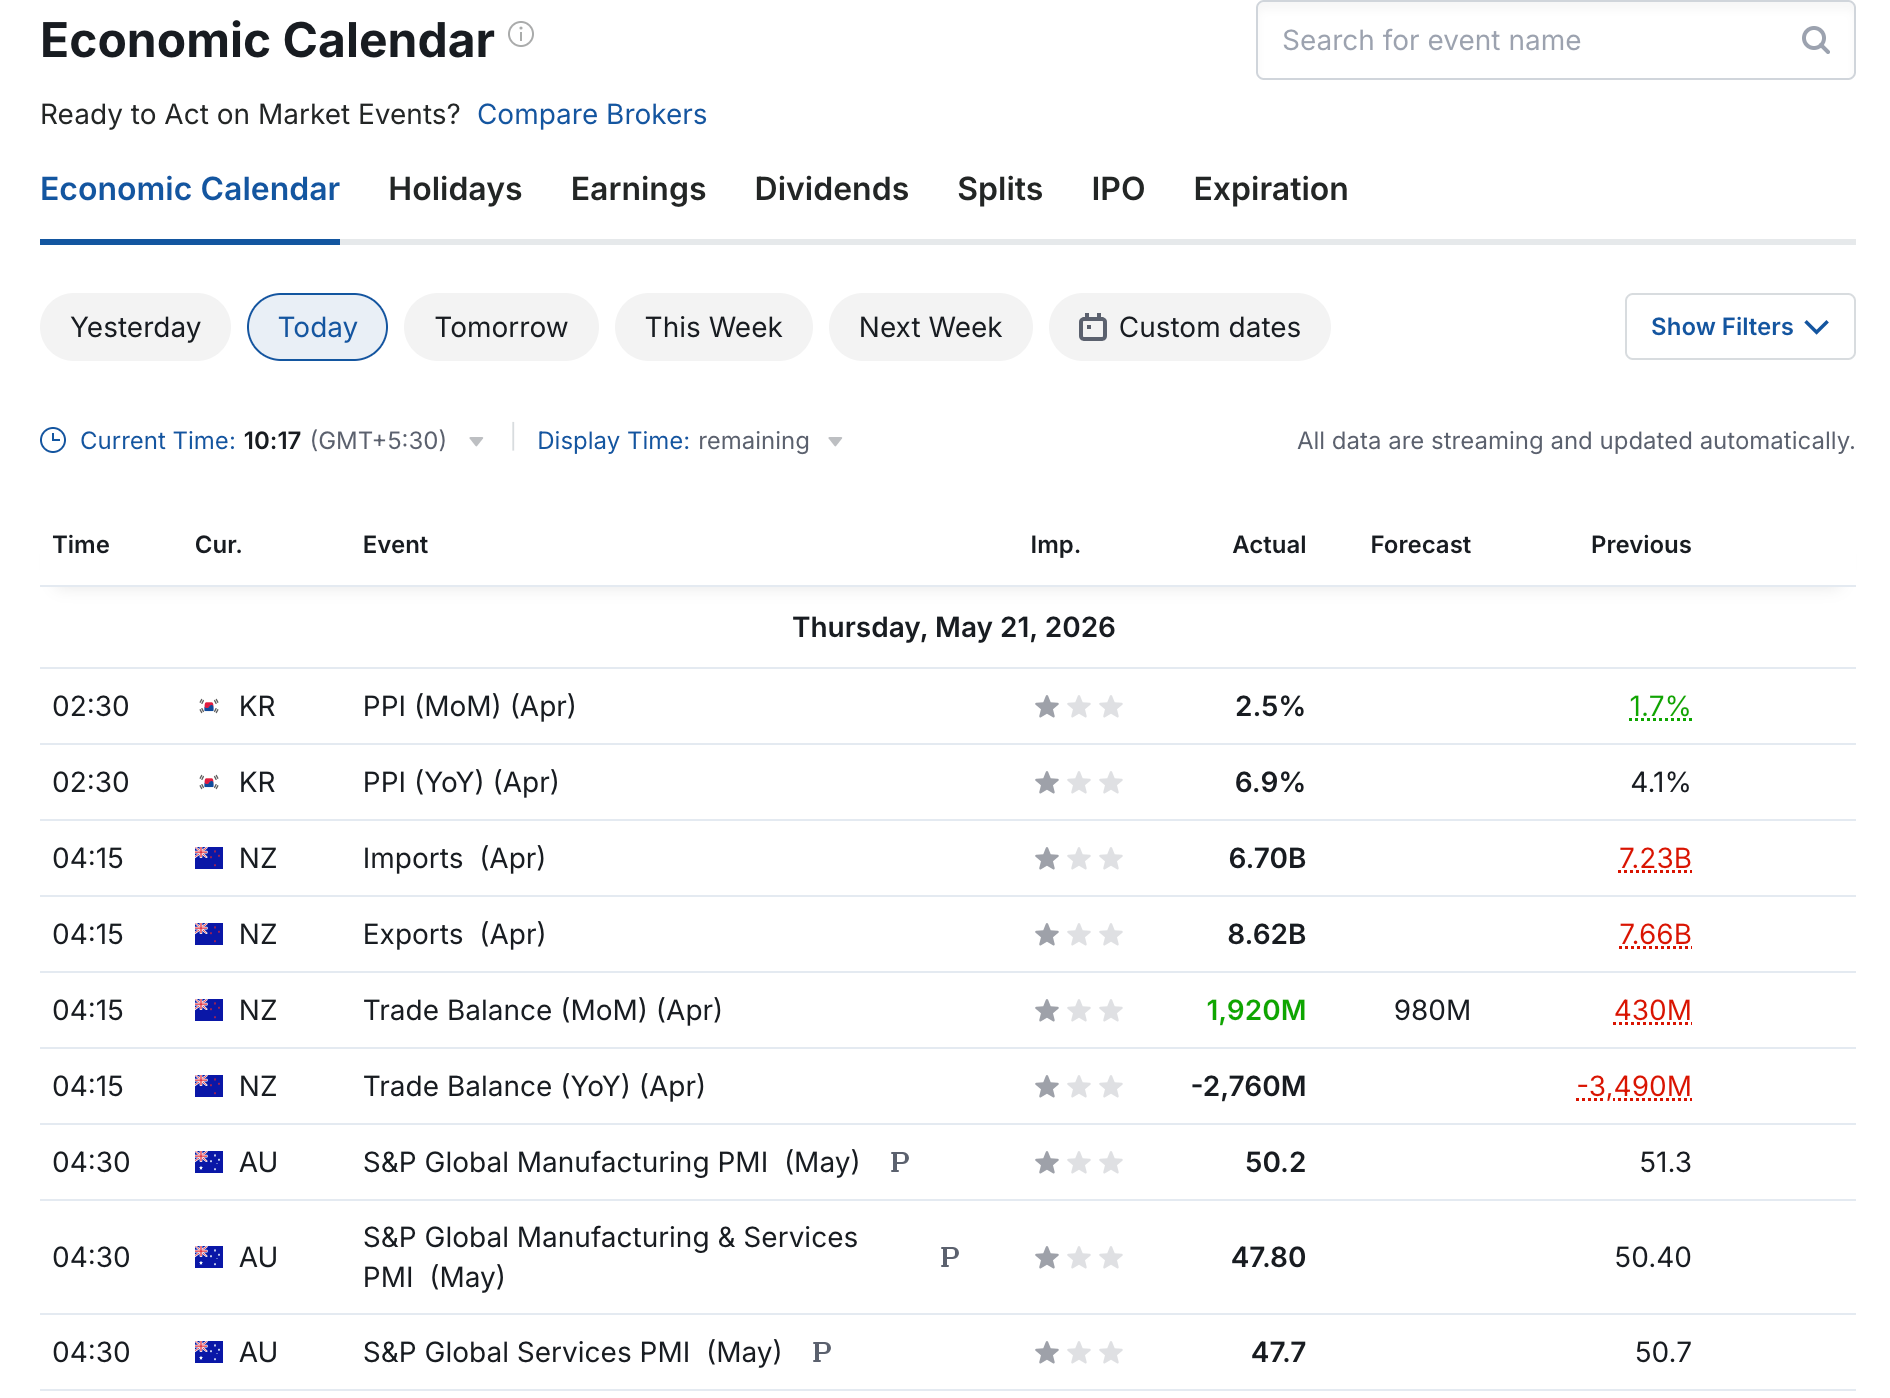This screenshot has height=1398, width=1890.
Task: Click the New Zealand flag in Imports row
Action: point(209,858)
